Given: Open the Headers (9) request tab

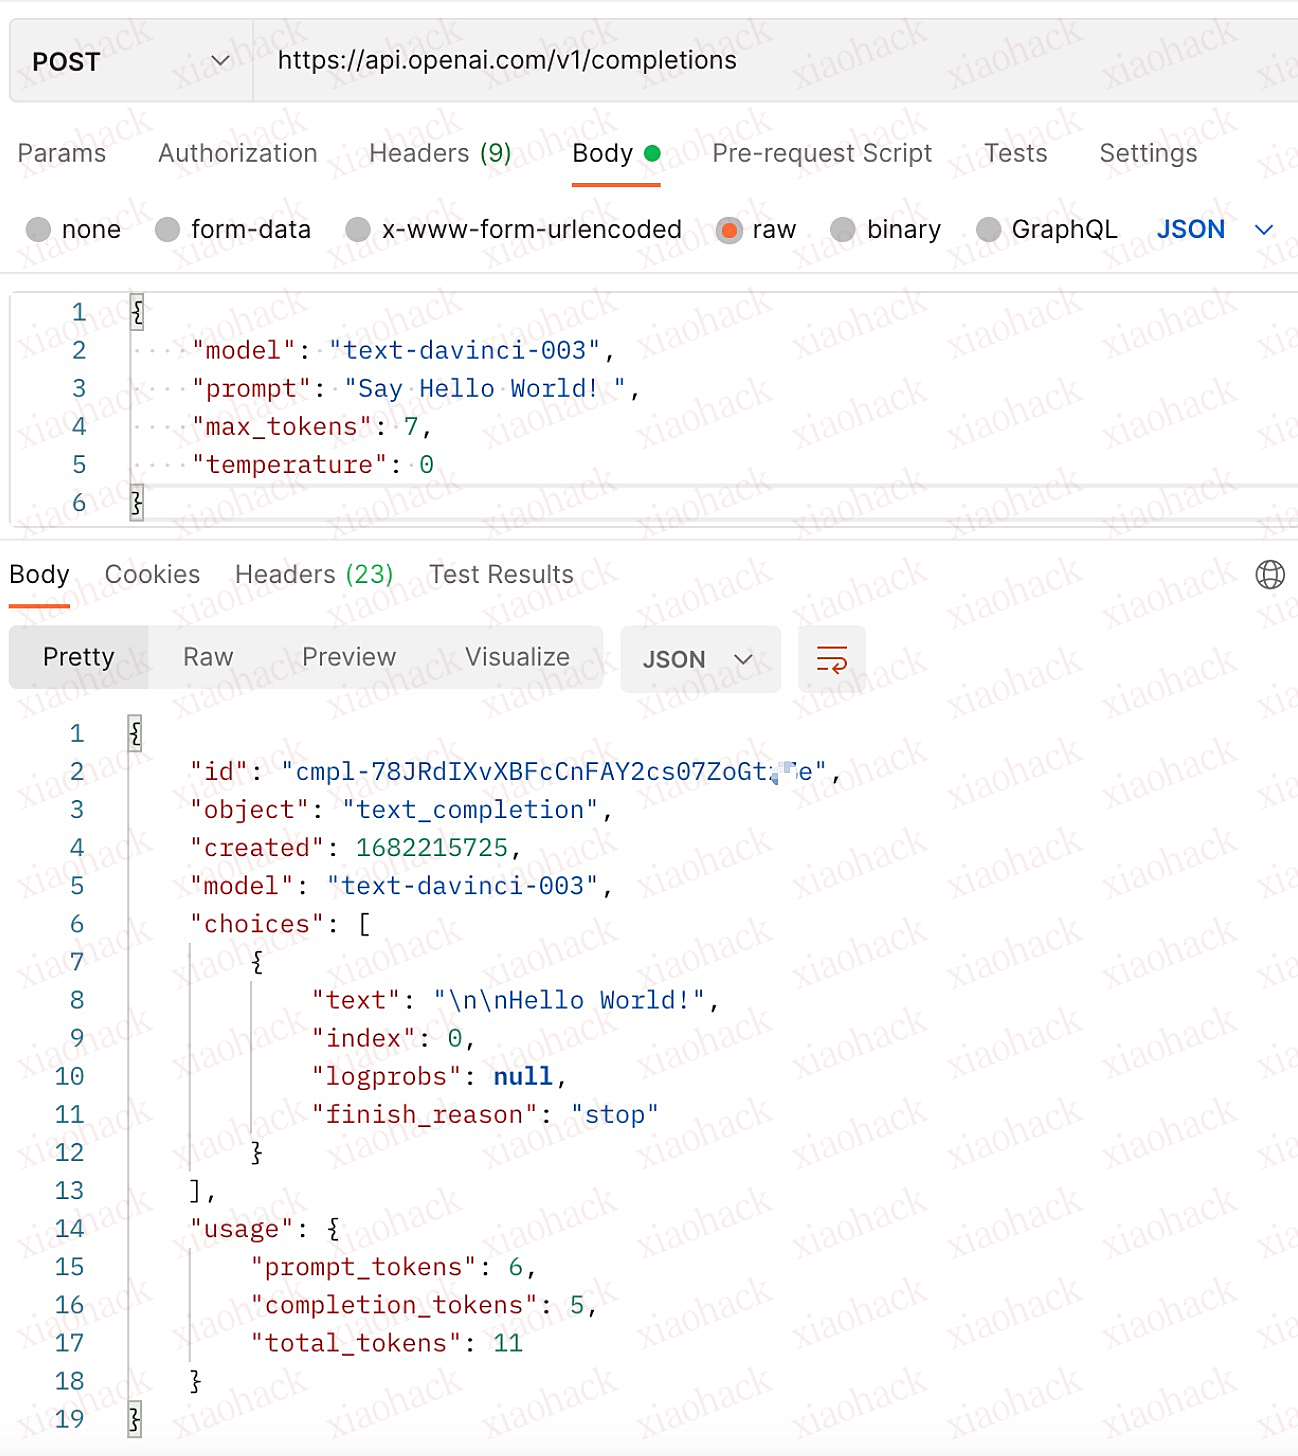Looking at the screenshot, I should pos(440,153).
